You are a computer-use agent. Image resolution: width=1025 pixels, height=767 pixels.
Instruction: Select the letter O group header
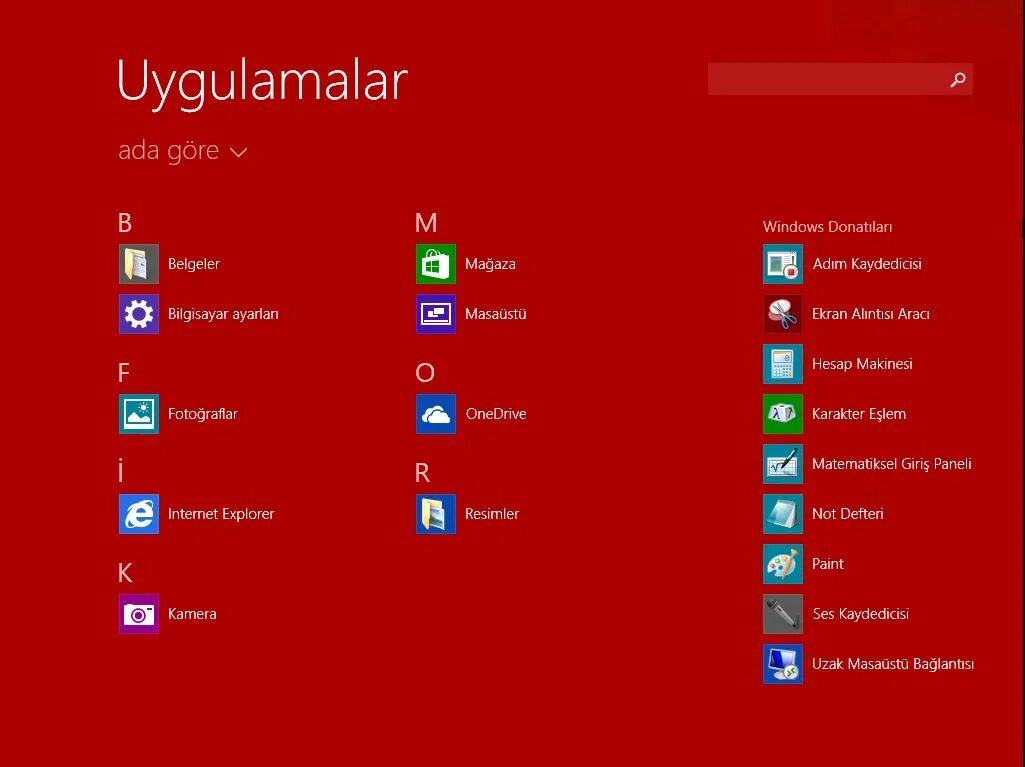click(425, 373)
